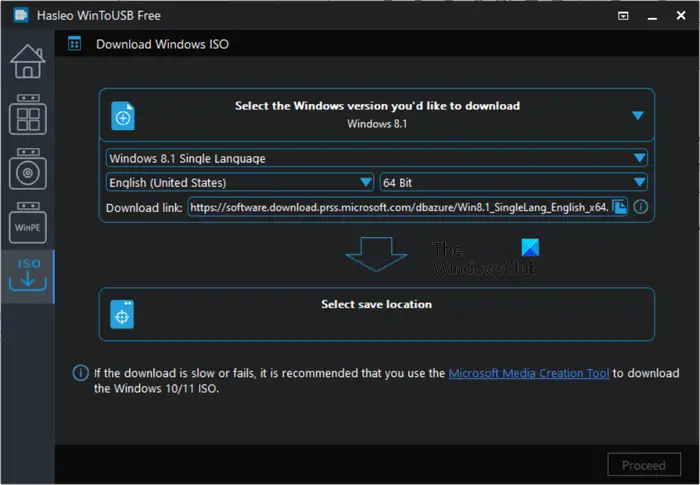This screenshot has height=485, width=700.
Task: Click the blue ISO file icon
Action: (x=123, y=116)
